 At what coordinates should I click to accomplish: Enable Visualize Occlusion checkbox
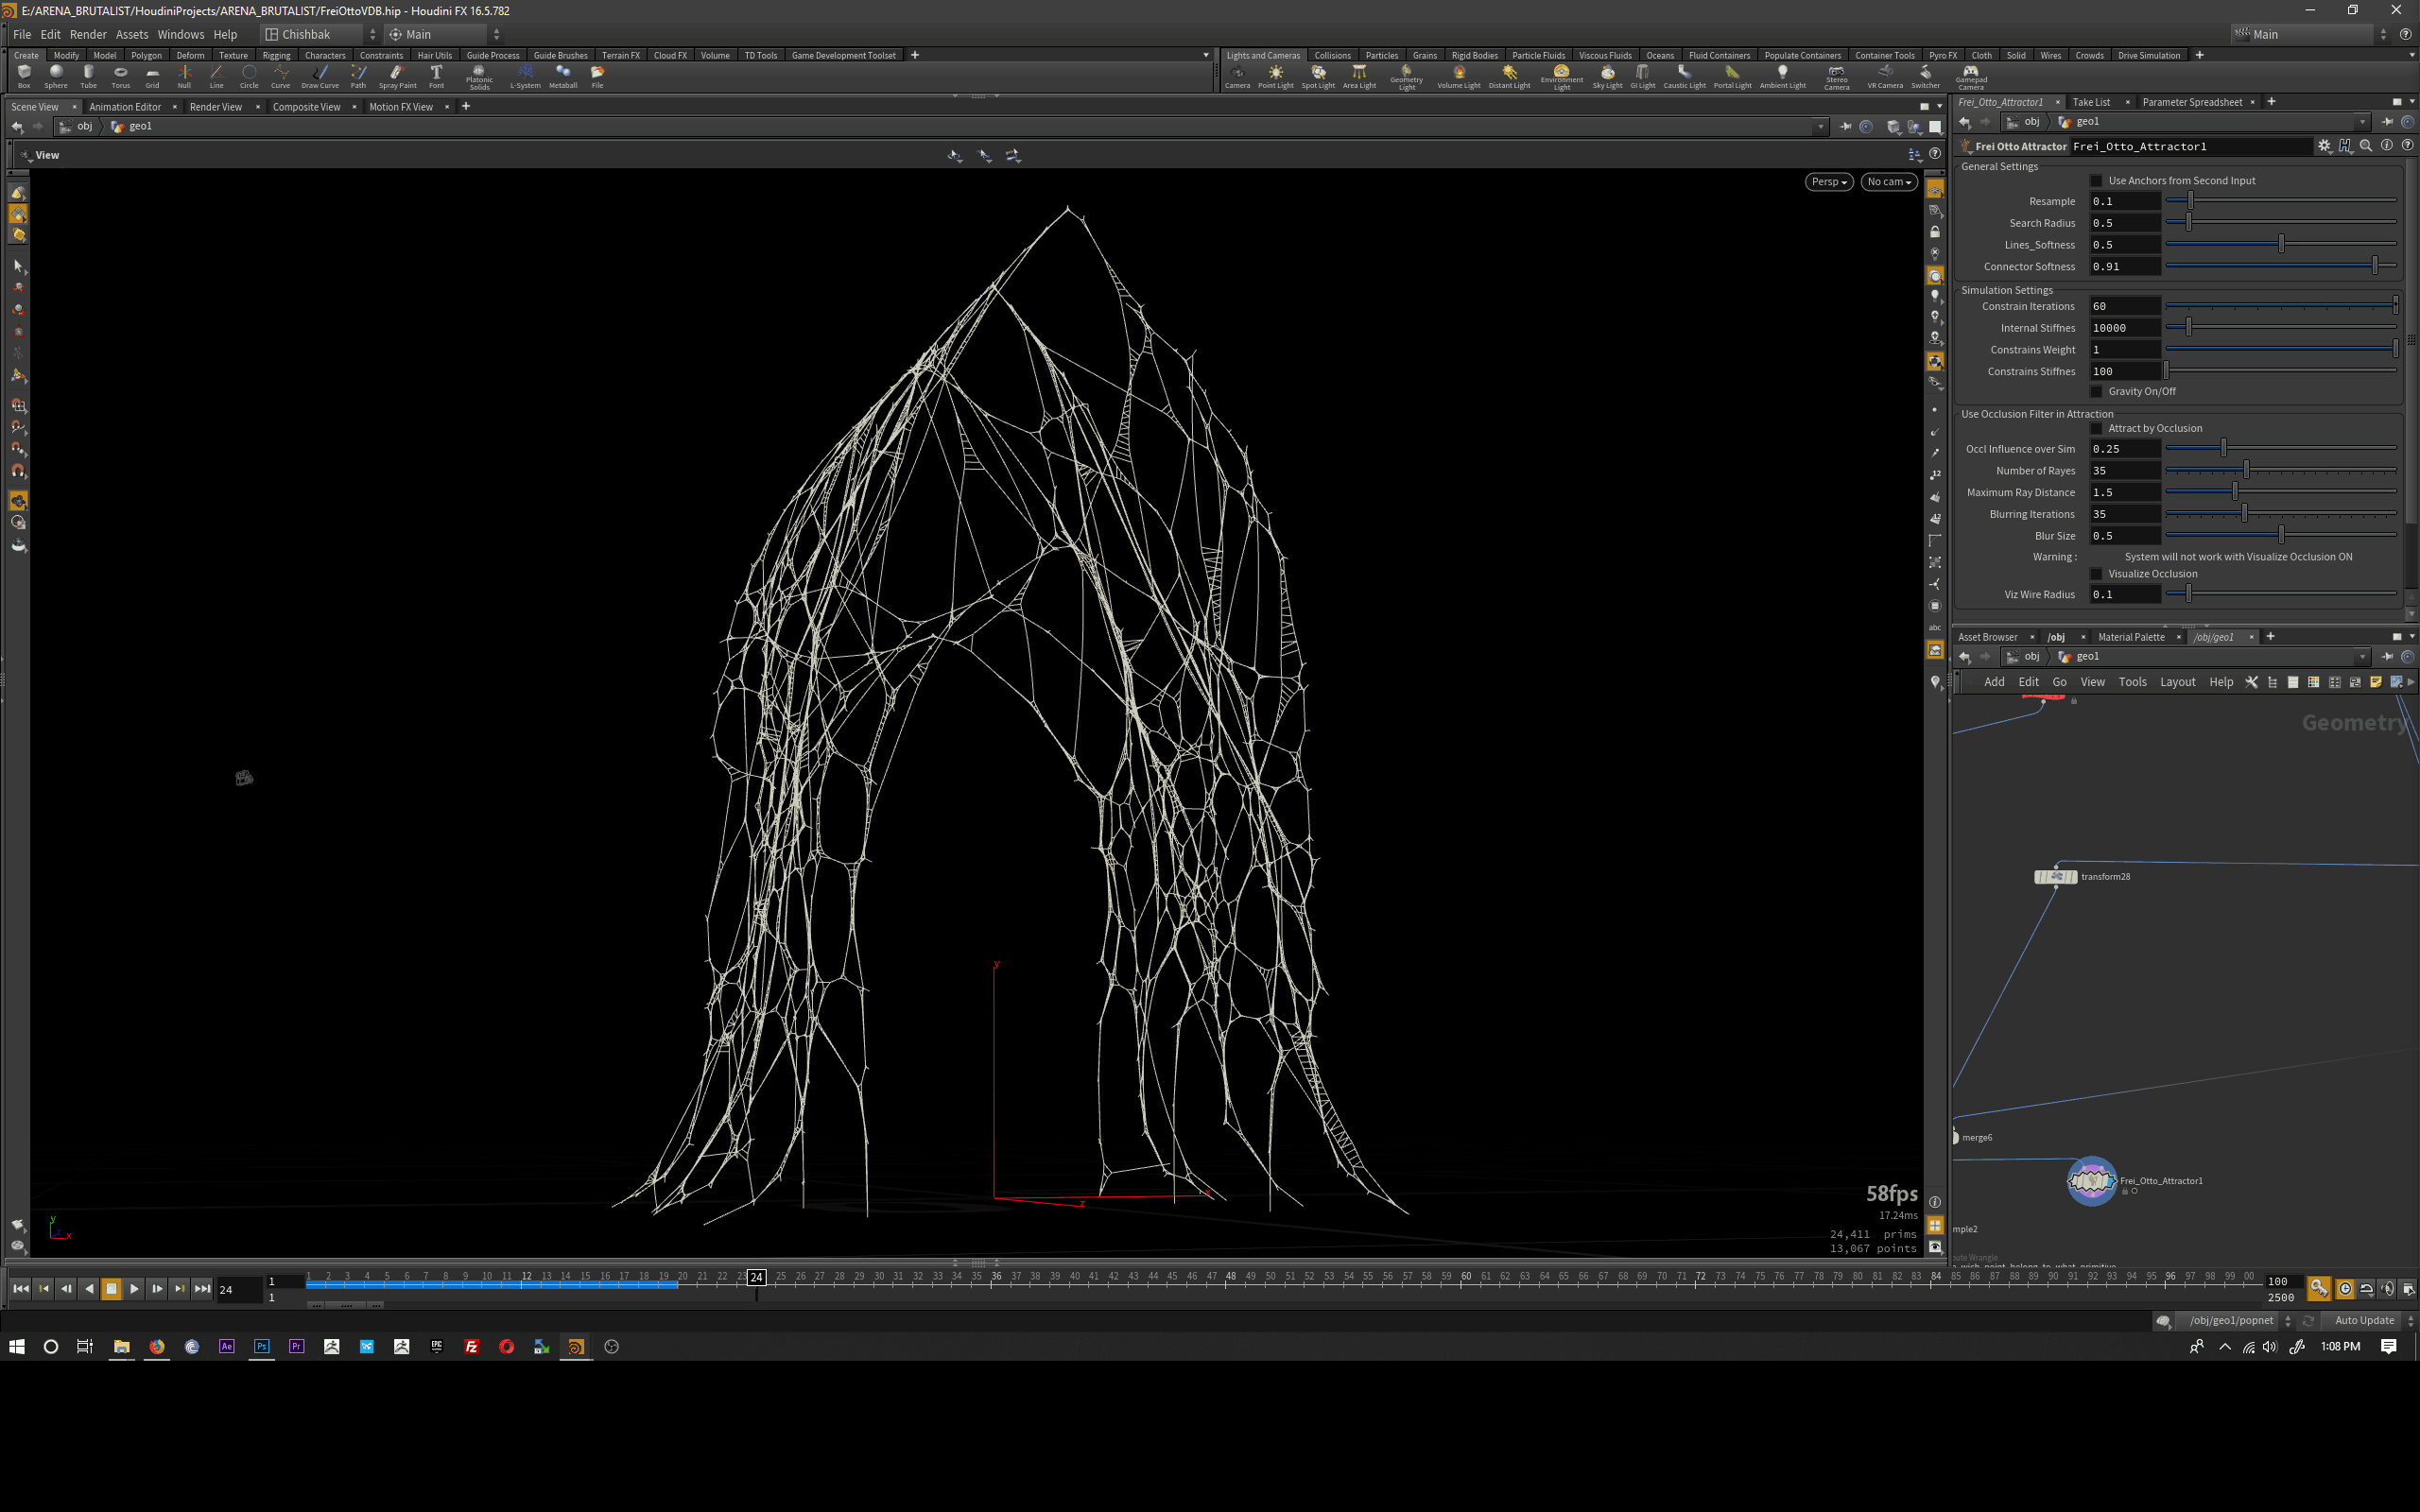click(x=2096, y=574)
